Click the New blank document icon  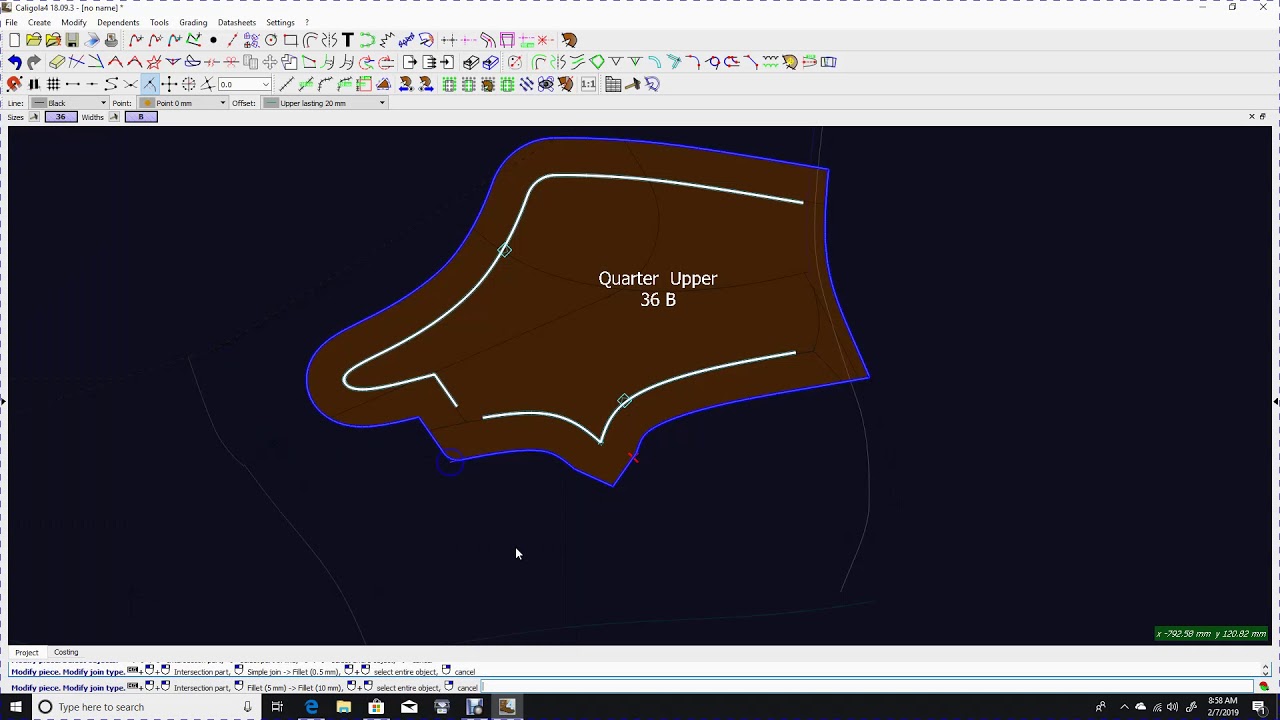coord(14,40)
